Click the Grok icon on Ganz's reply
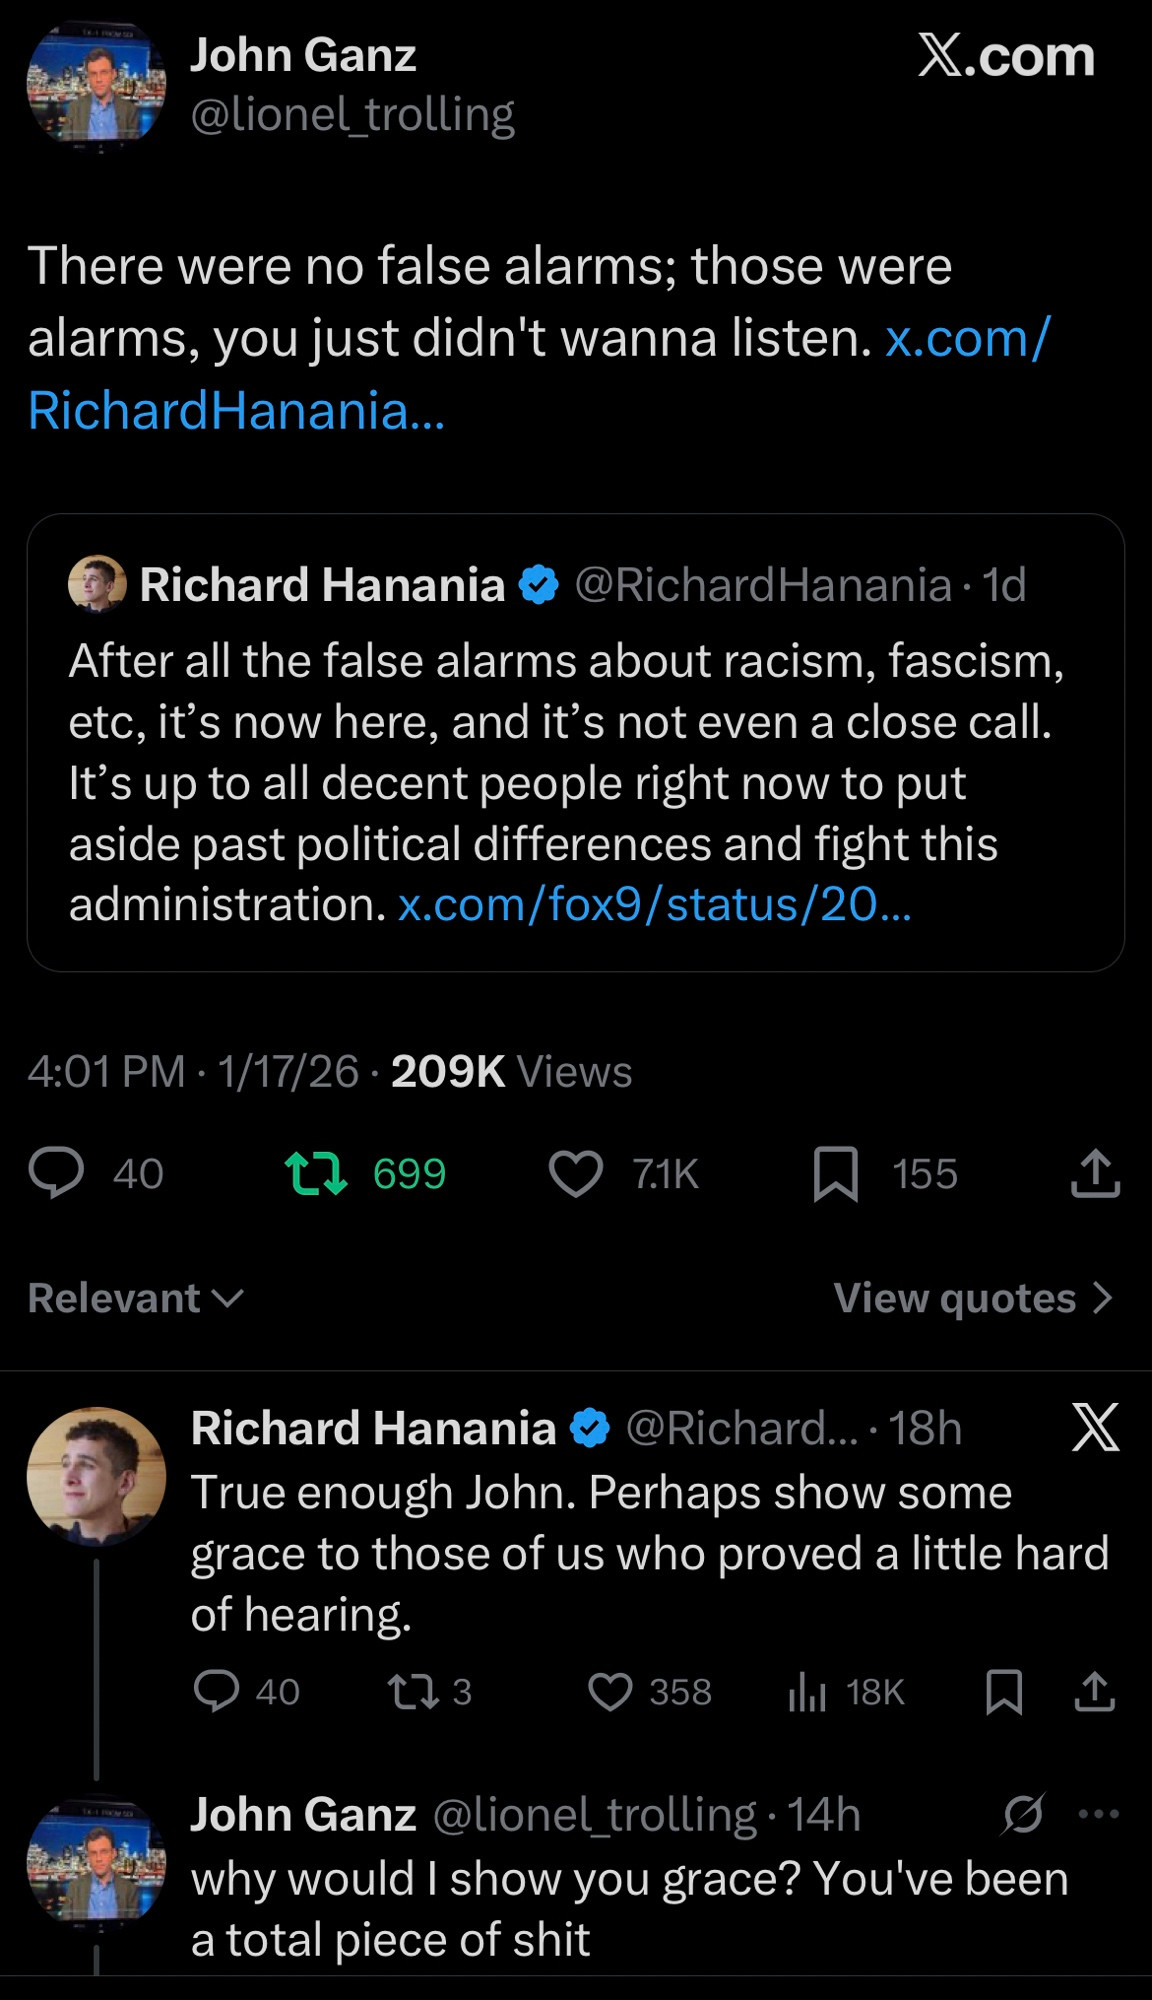 click(1023, 1814)
